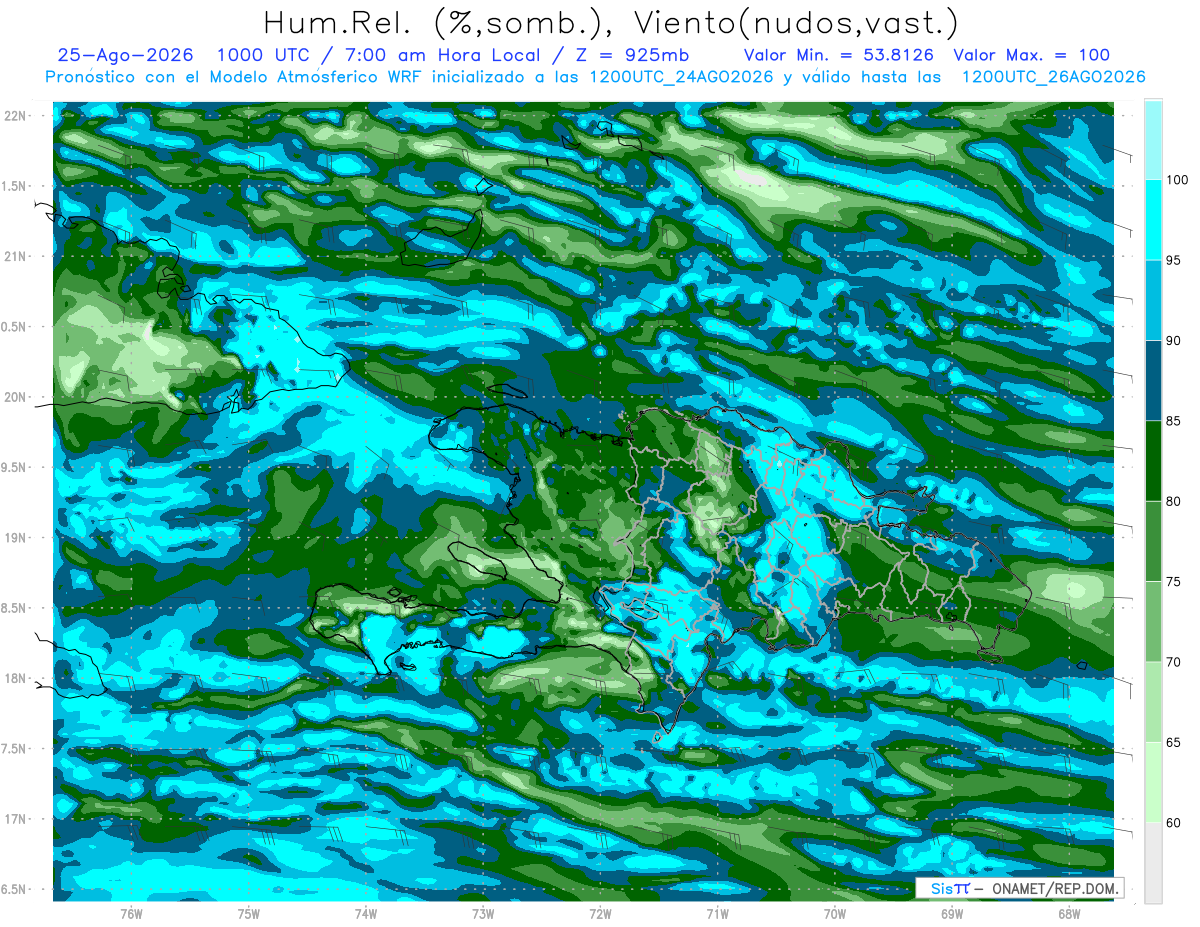The width and height of the screenshot is (1200, 927).
Task: Click the '18N' latitude label
Action: coord(15,678)
